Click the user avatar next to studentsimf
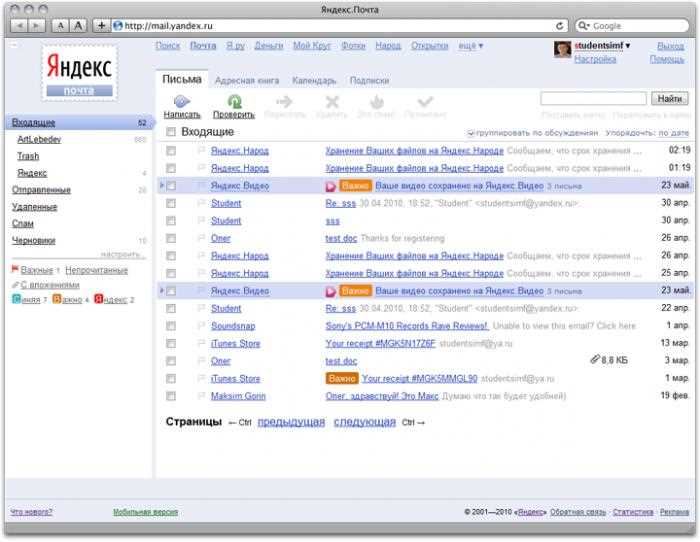Screen dimensions: 700x542 563,48
